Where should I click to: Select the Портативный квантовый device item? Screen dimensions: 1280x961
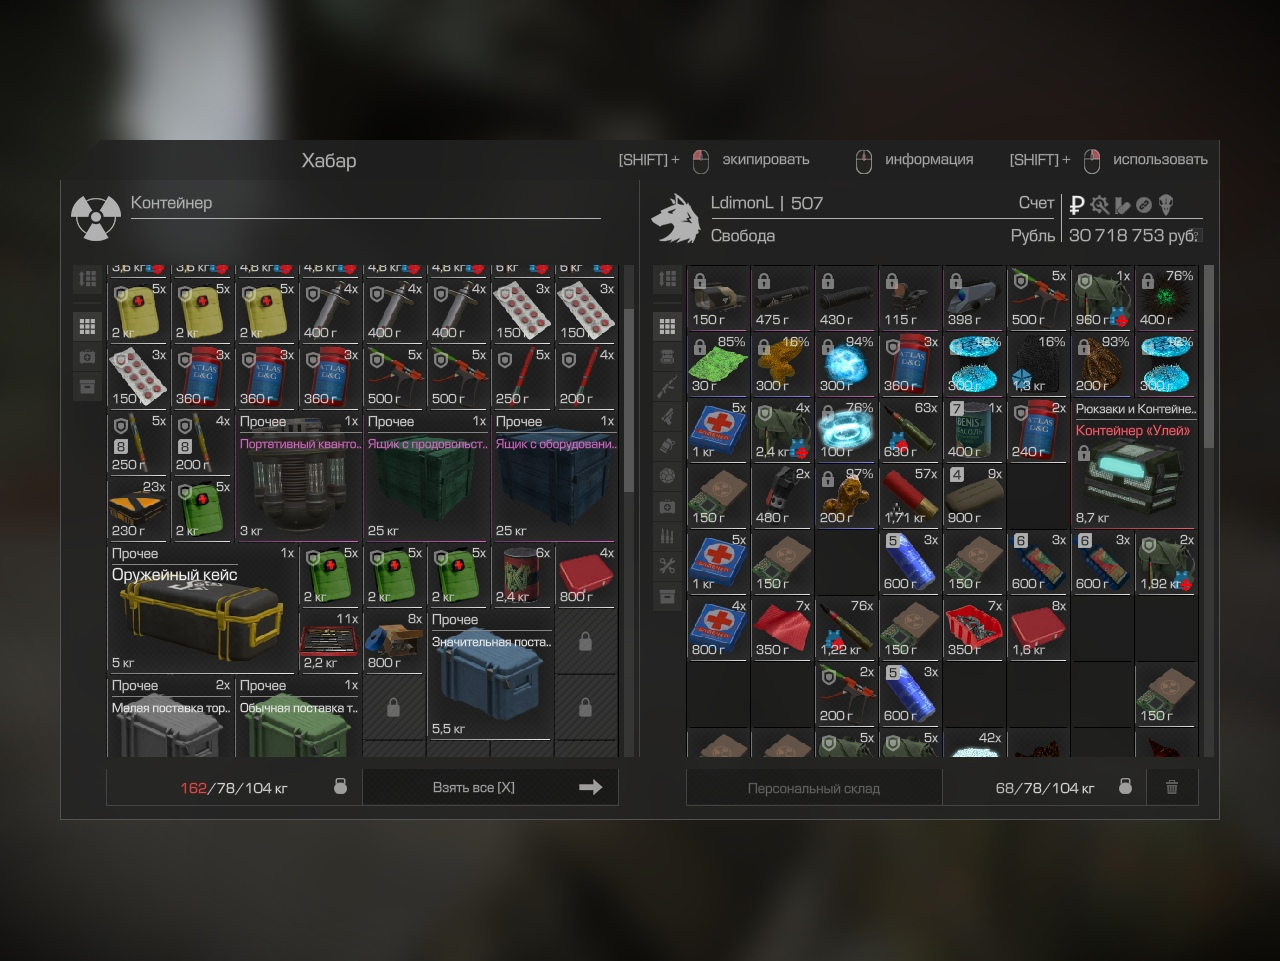coord(298,476)
